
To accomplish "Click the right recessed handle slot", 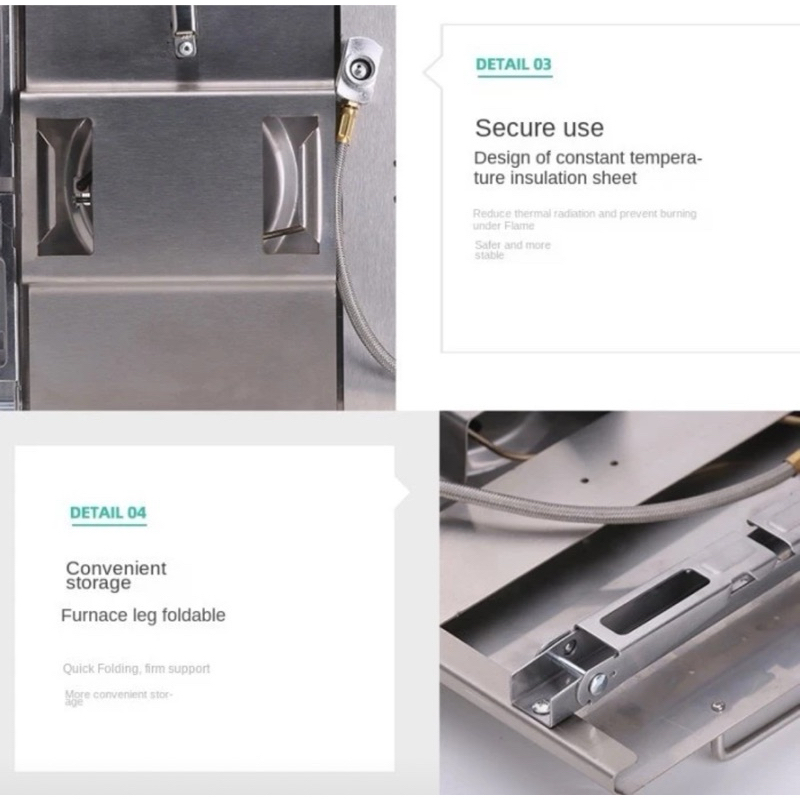I will [291, 185].
